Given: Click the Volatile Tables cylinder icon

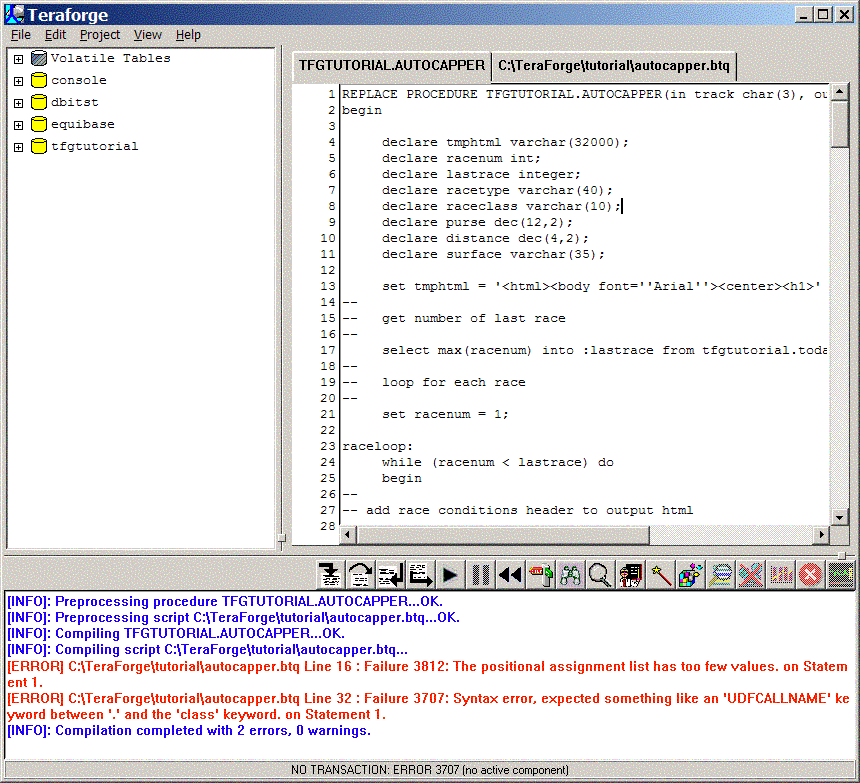Looking at the screenshot, I should coord(39,58).
